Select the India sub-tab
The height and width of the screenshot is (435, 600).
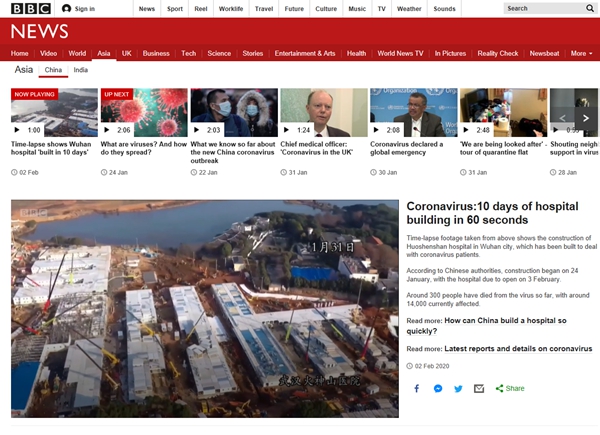80,71
